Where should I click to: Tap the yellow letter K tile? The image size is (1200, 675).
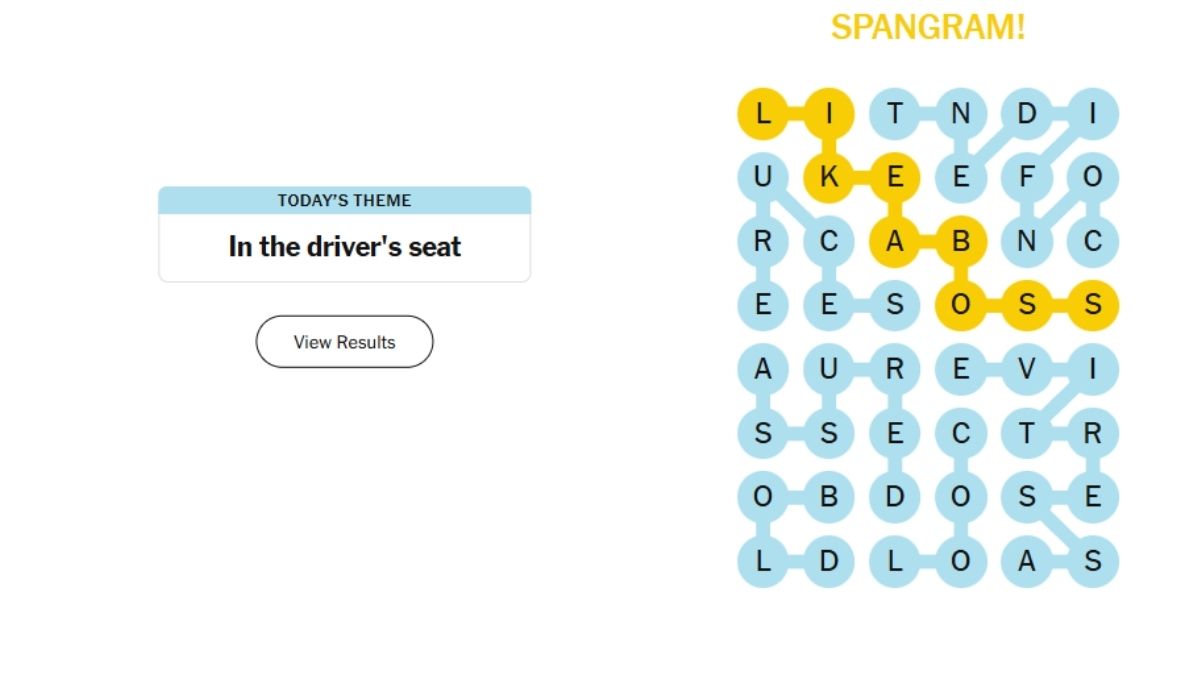[828, 178]
